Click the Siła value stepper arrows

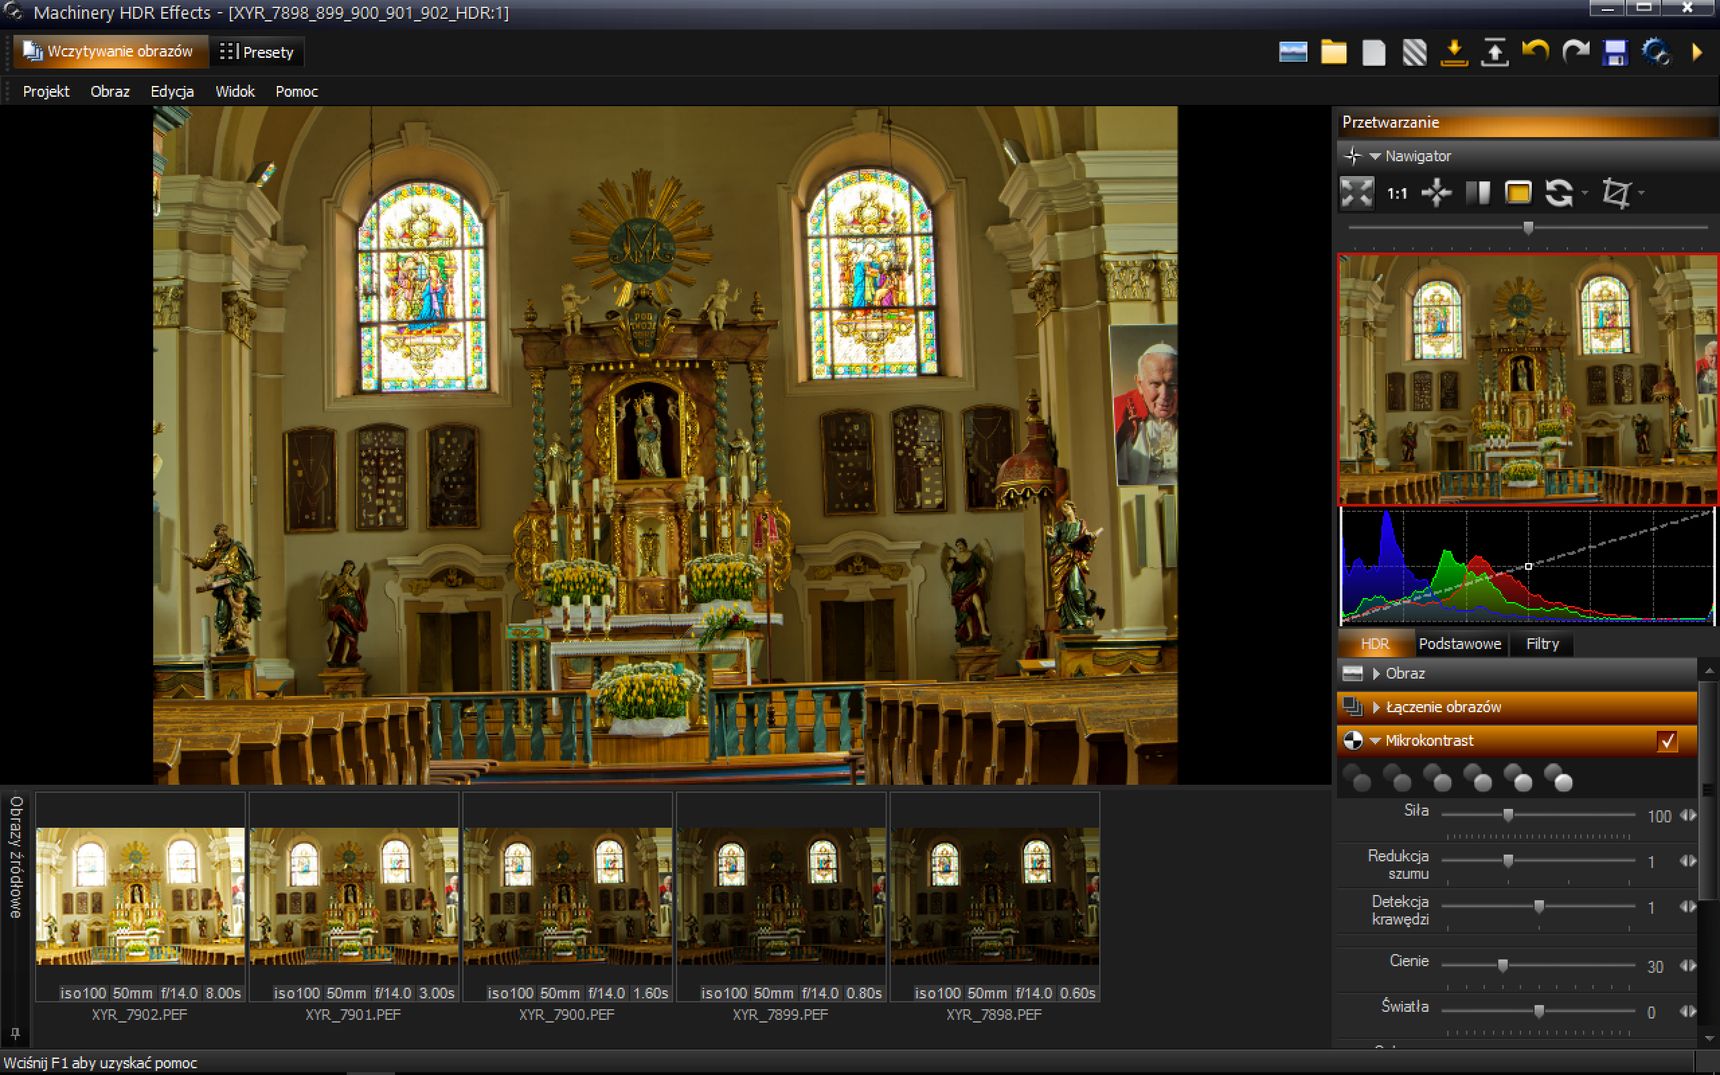pyautogui.click(x=1688, y=815)
